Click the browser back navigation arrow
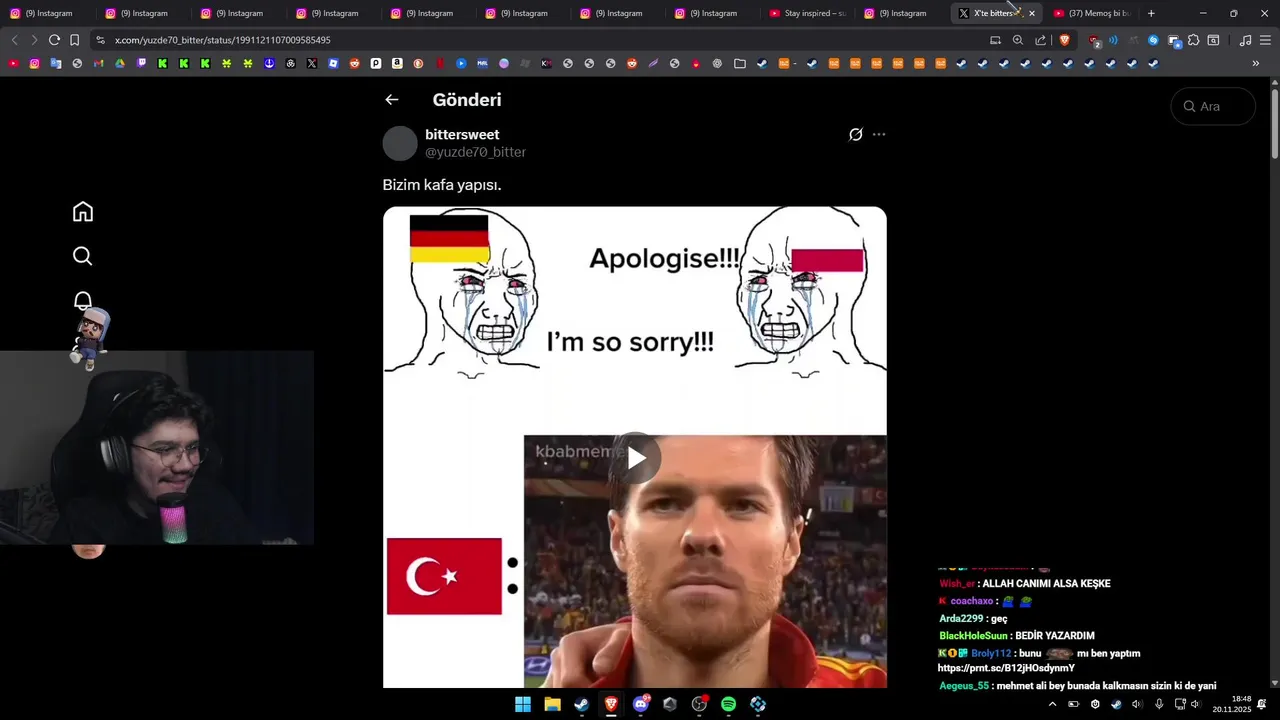This screenshot has height=720, width=1280. pos(14,40)
